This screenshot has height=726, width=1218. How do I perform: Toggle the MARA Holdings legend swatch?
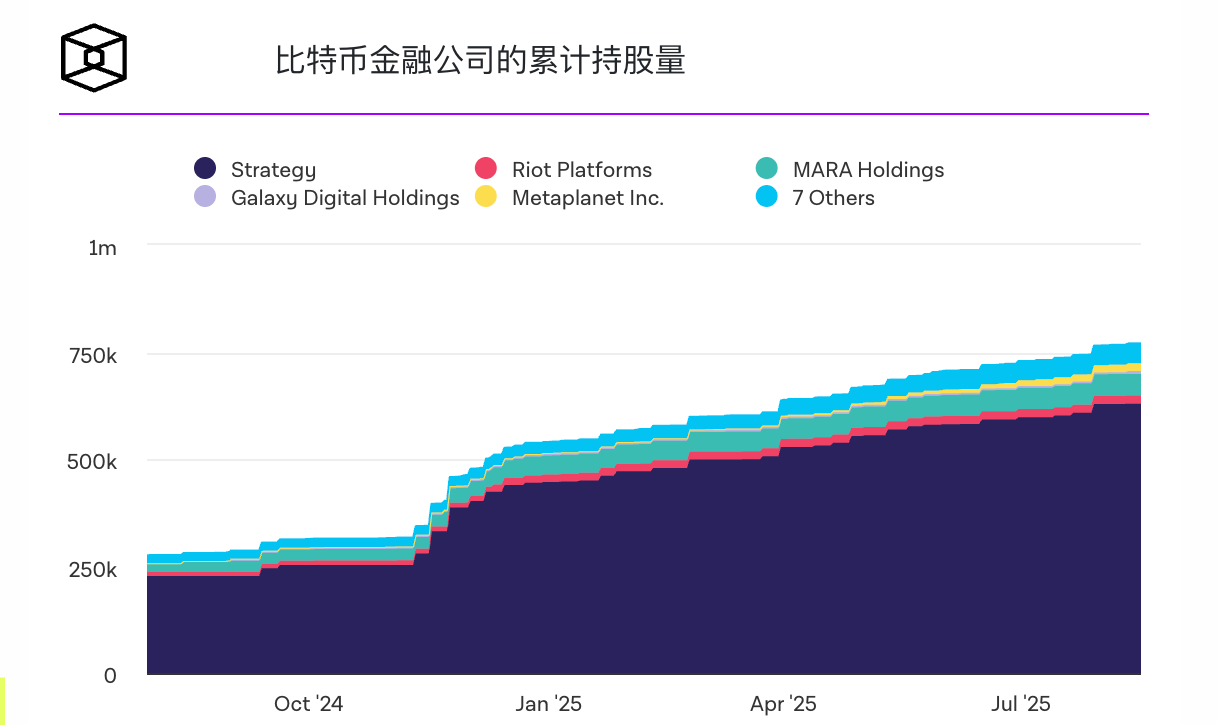click(x=767, y=169)
